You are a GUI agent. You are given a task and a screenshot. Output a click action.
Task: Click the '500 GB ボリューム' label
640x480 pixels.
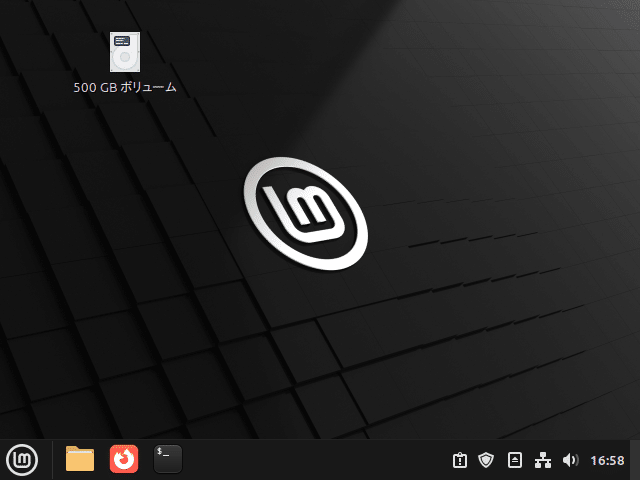click(125, 87)
